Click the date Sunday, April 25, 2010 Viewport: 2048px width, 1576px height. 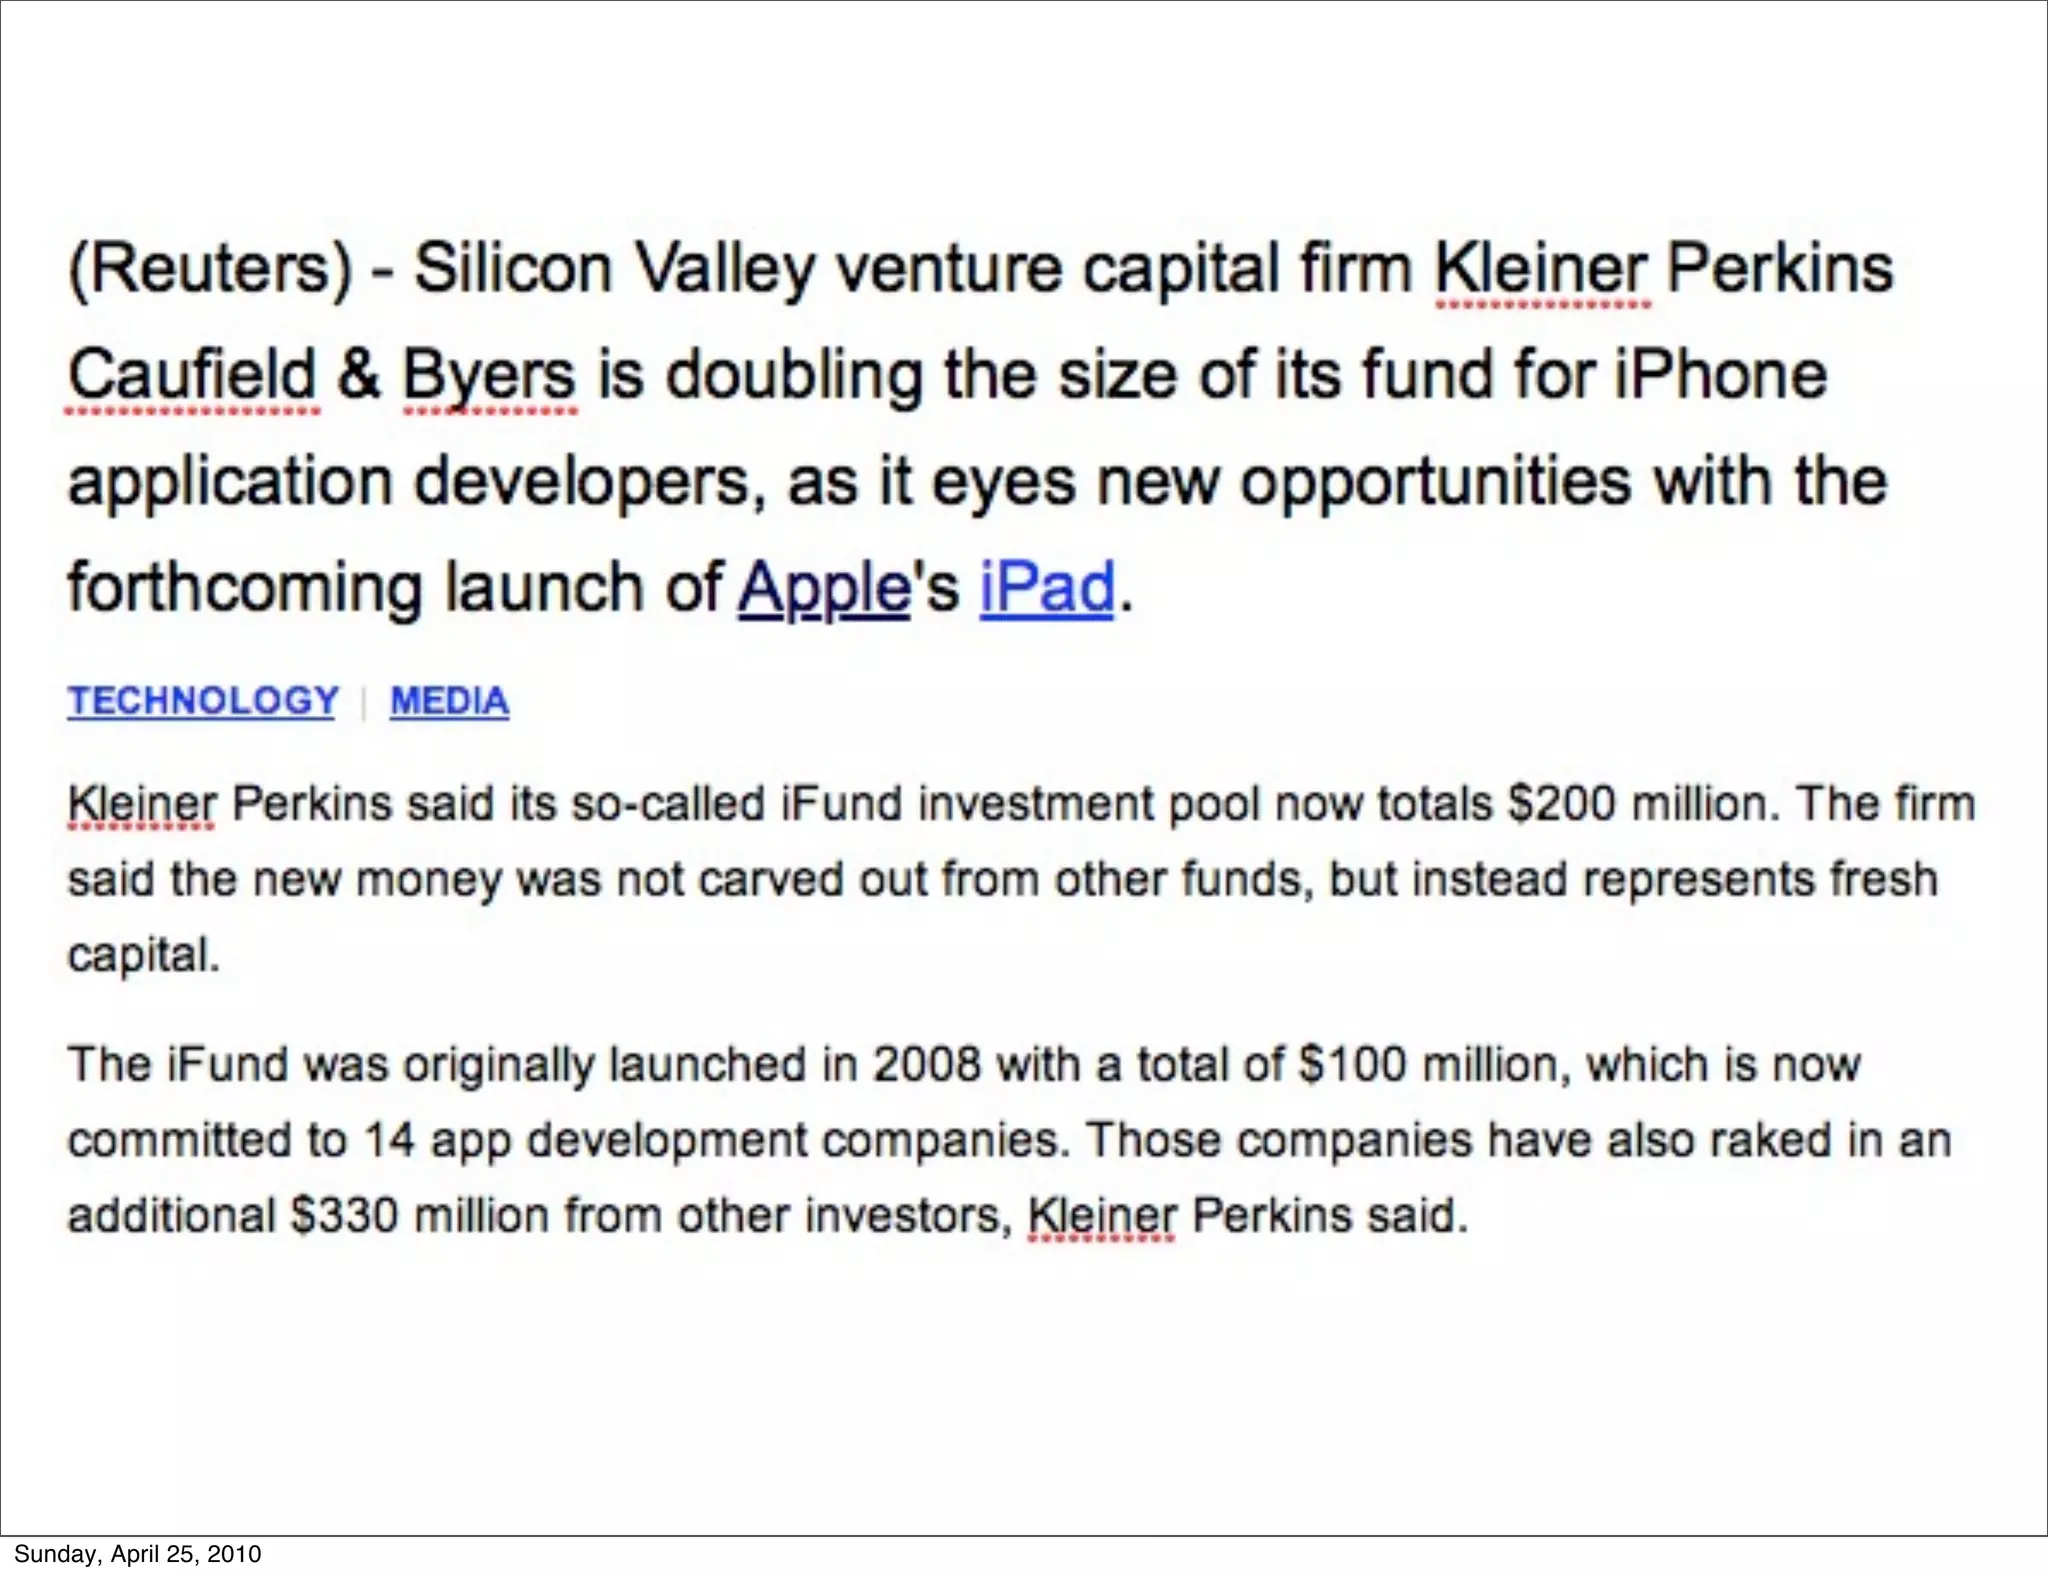tap(137, 1554)
